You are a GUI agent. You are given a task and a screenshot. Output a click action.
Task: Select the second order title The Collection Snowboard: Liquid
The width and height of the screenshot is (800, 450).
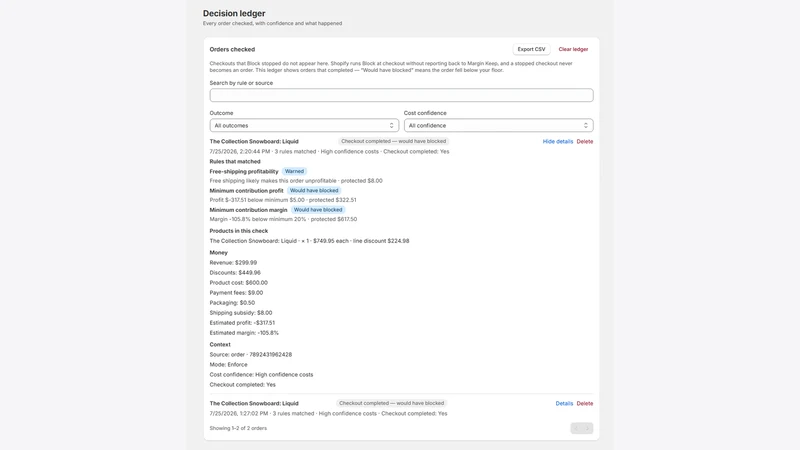pyautogui.click(x=254, y=404)
